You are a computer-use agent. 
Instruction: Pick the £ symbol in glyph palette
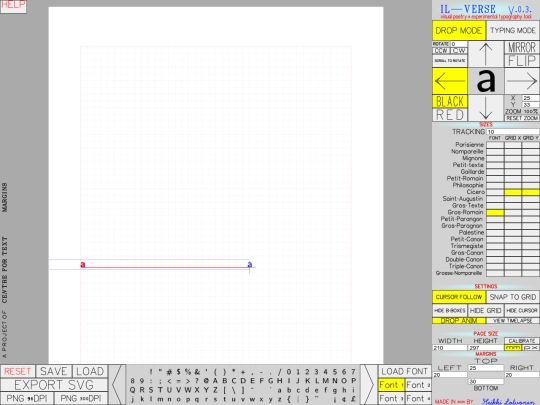tap(353, 399)
